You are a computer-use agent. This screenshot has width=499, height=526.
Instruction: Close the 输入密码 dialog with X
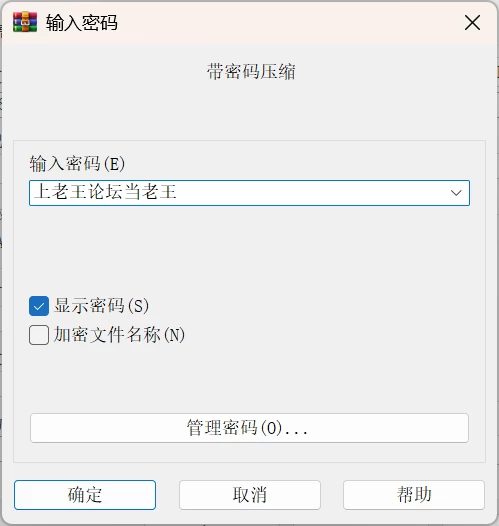point(472,23)
